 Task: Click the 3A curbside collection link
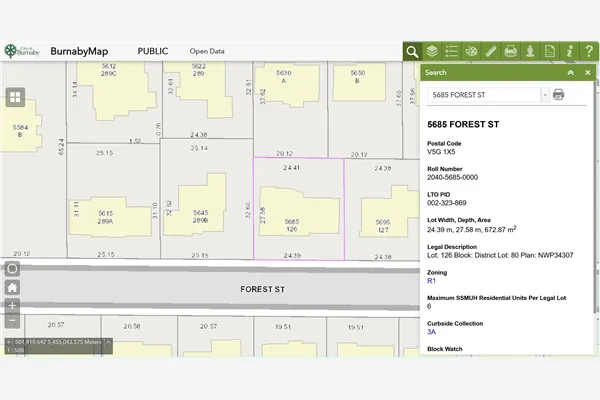(432, 332)
